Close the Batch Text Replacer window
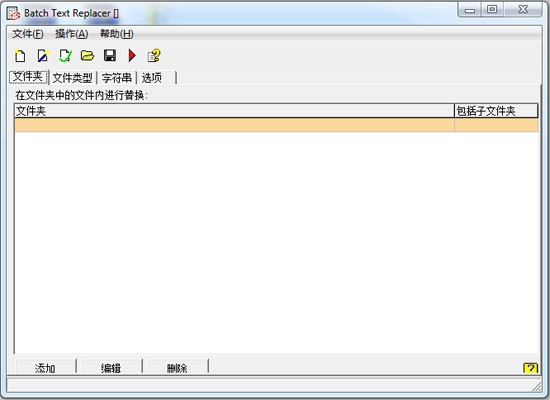 [523, 10]
